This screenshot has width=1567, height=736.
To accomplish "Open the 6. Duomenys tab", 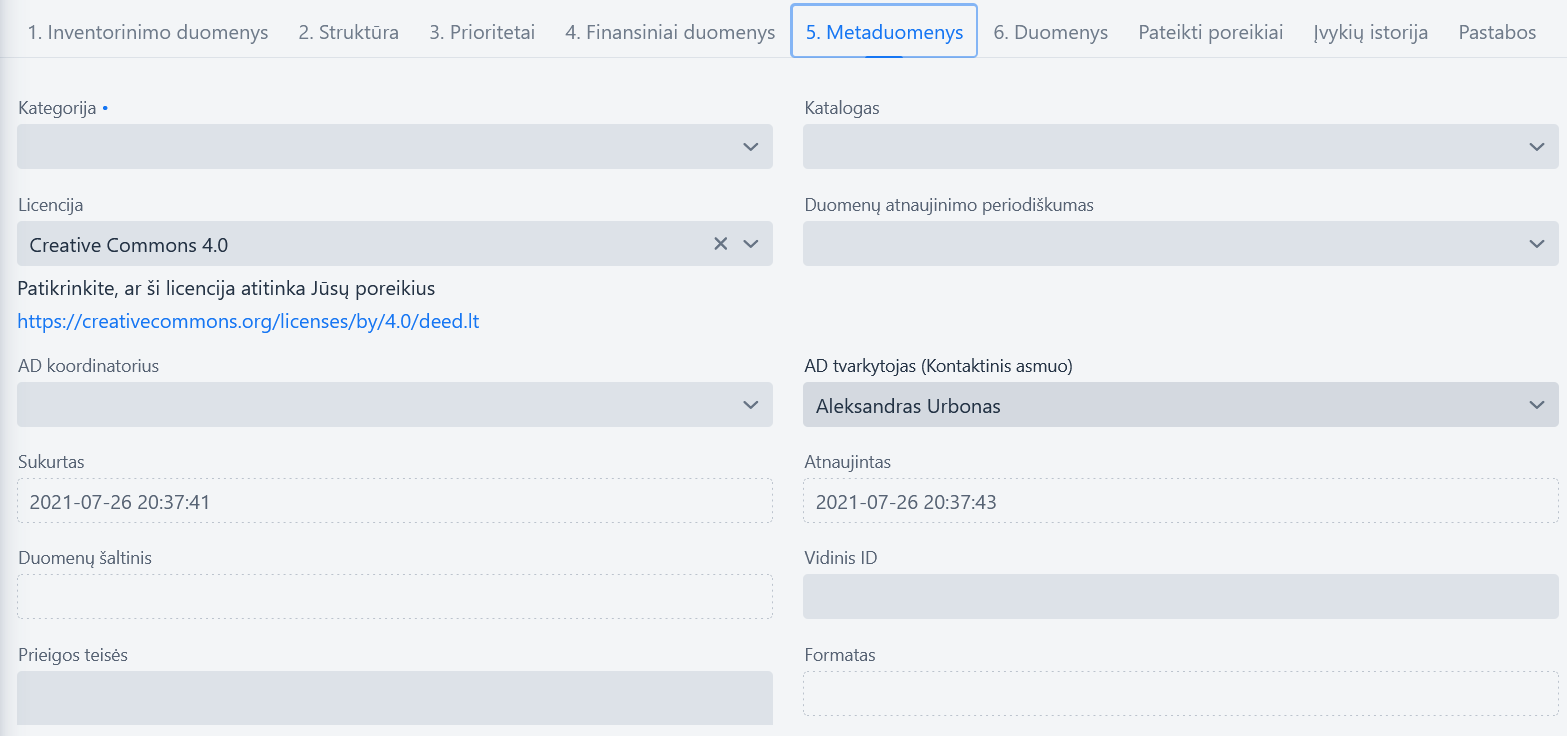I will 1051,32.
